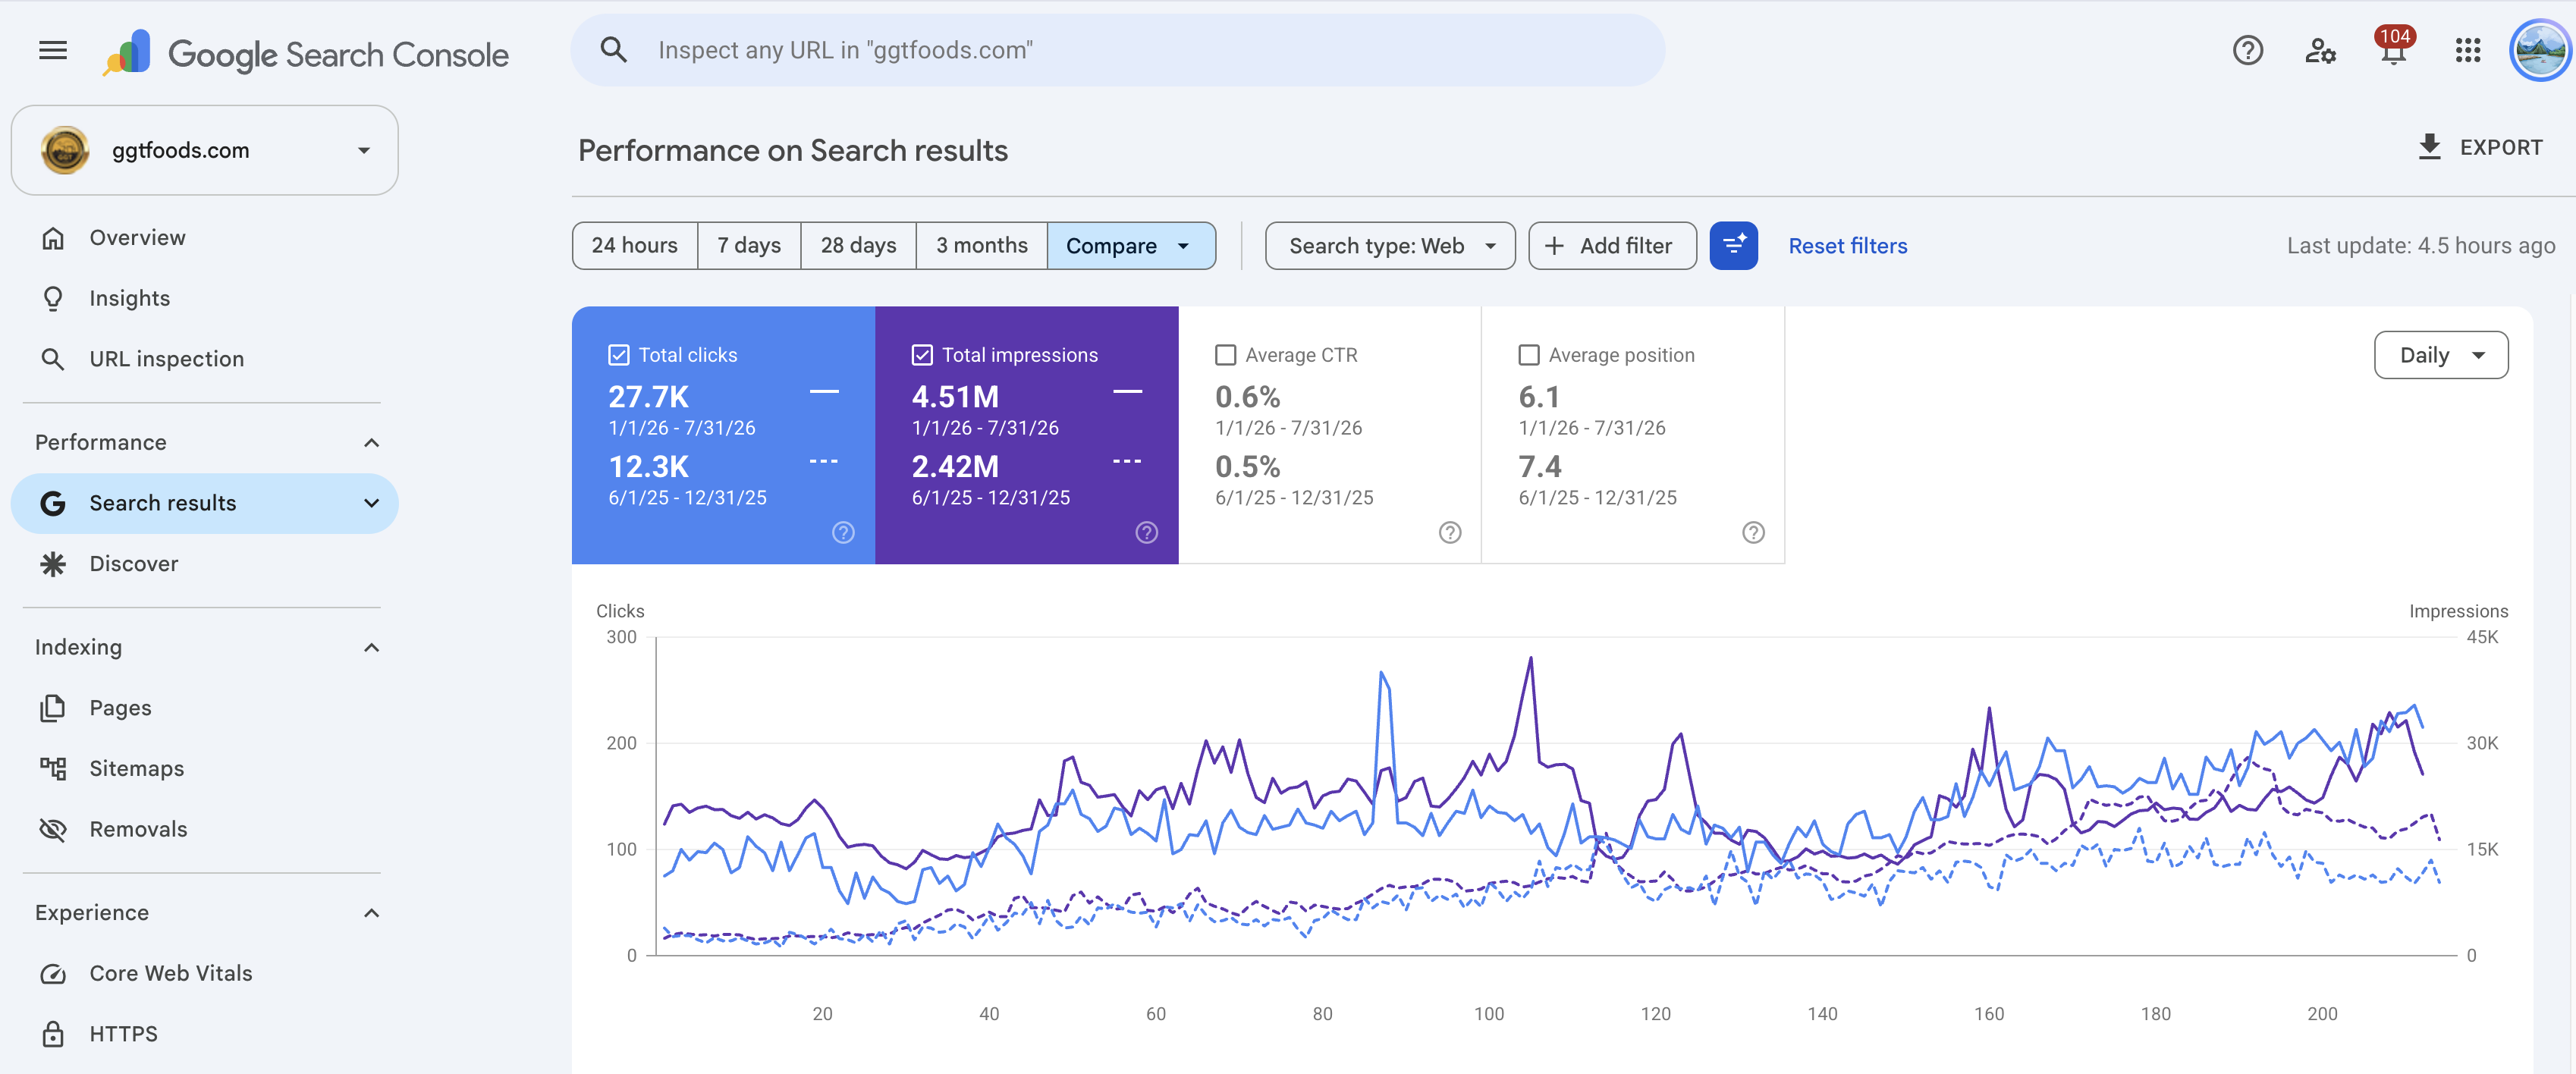Open the account profile avatar

[2540, 50]
